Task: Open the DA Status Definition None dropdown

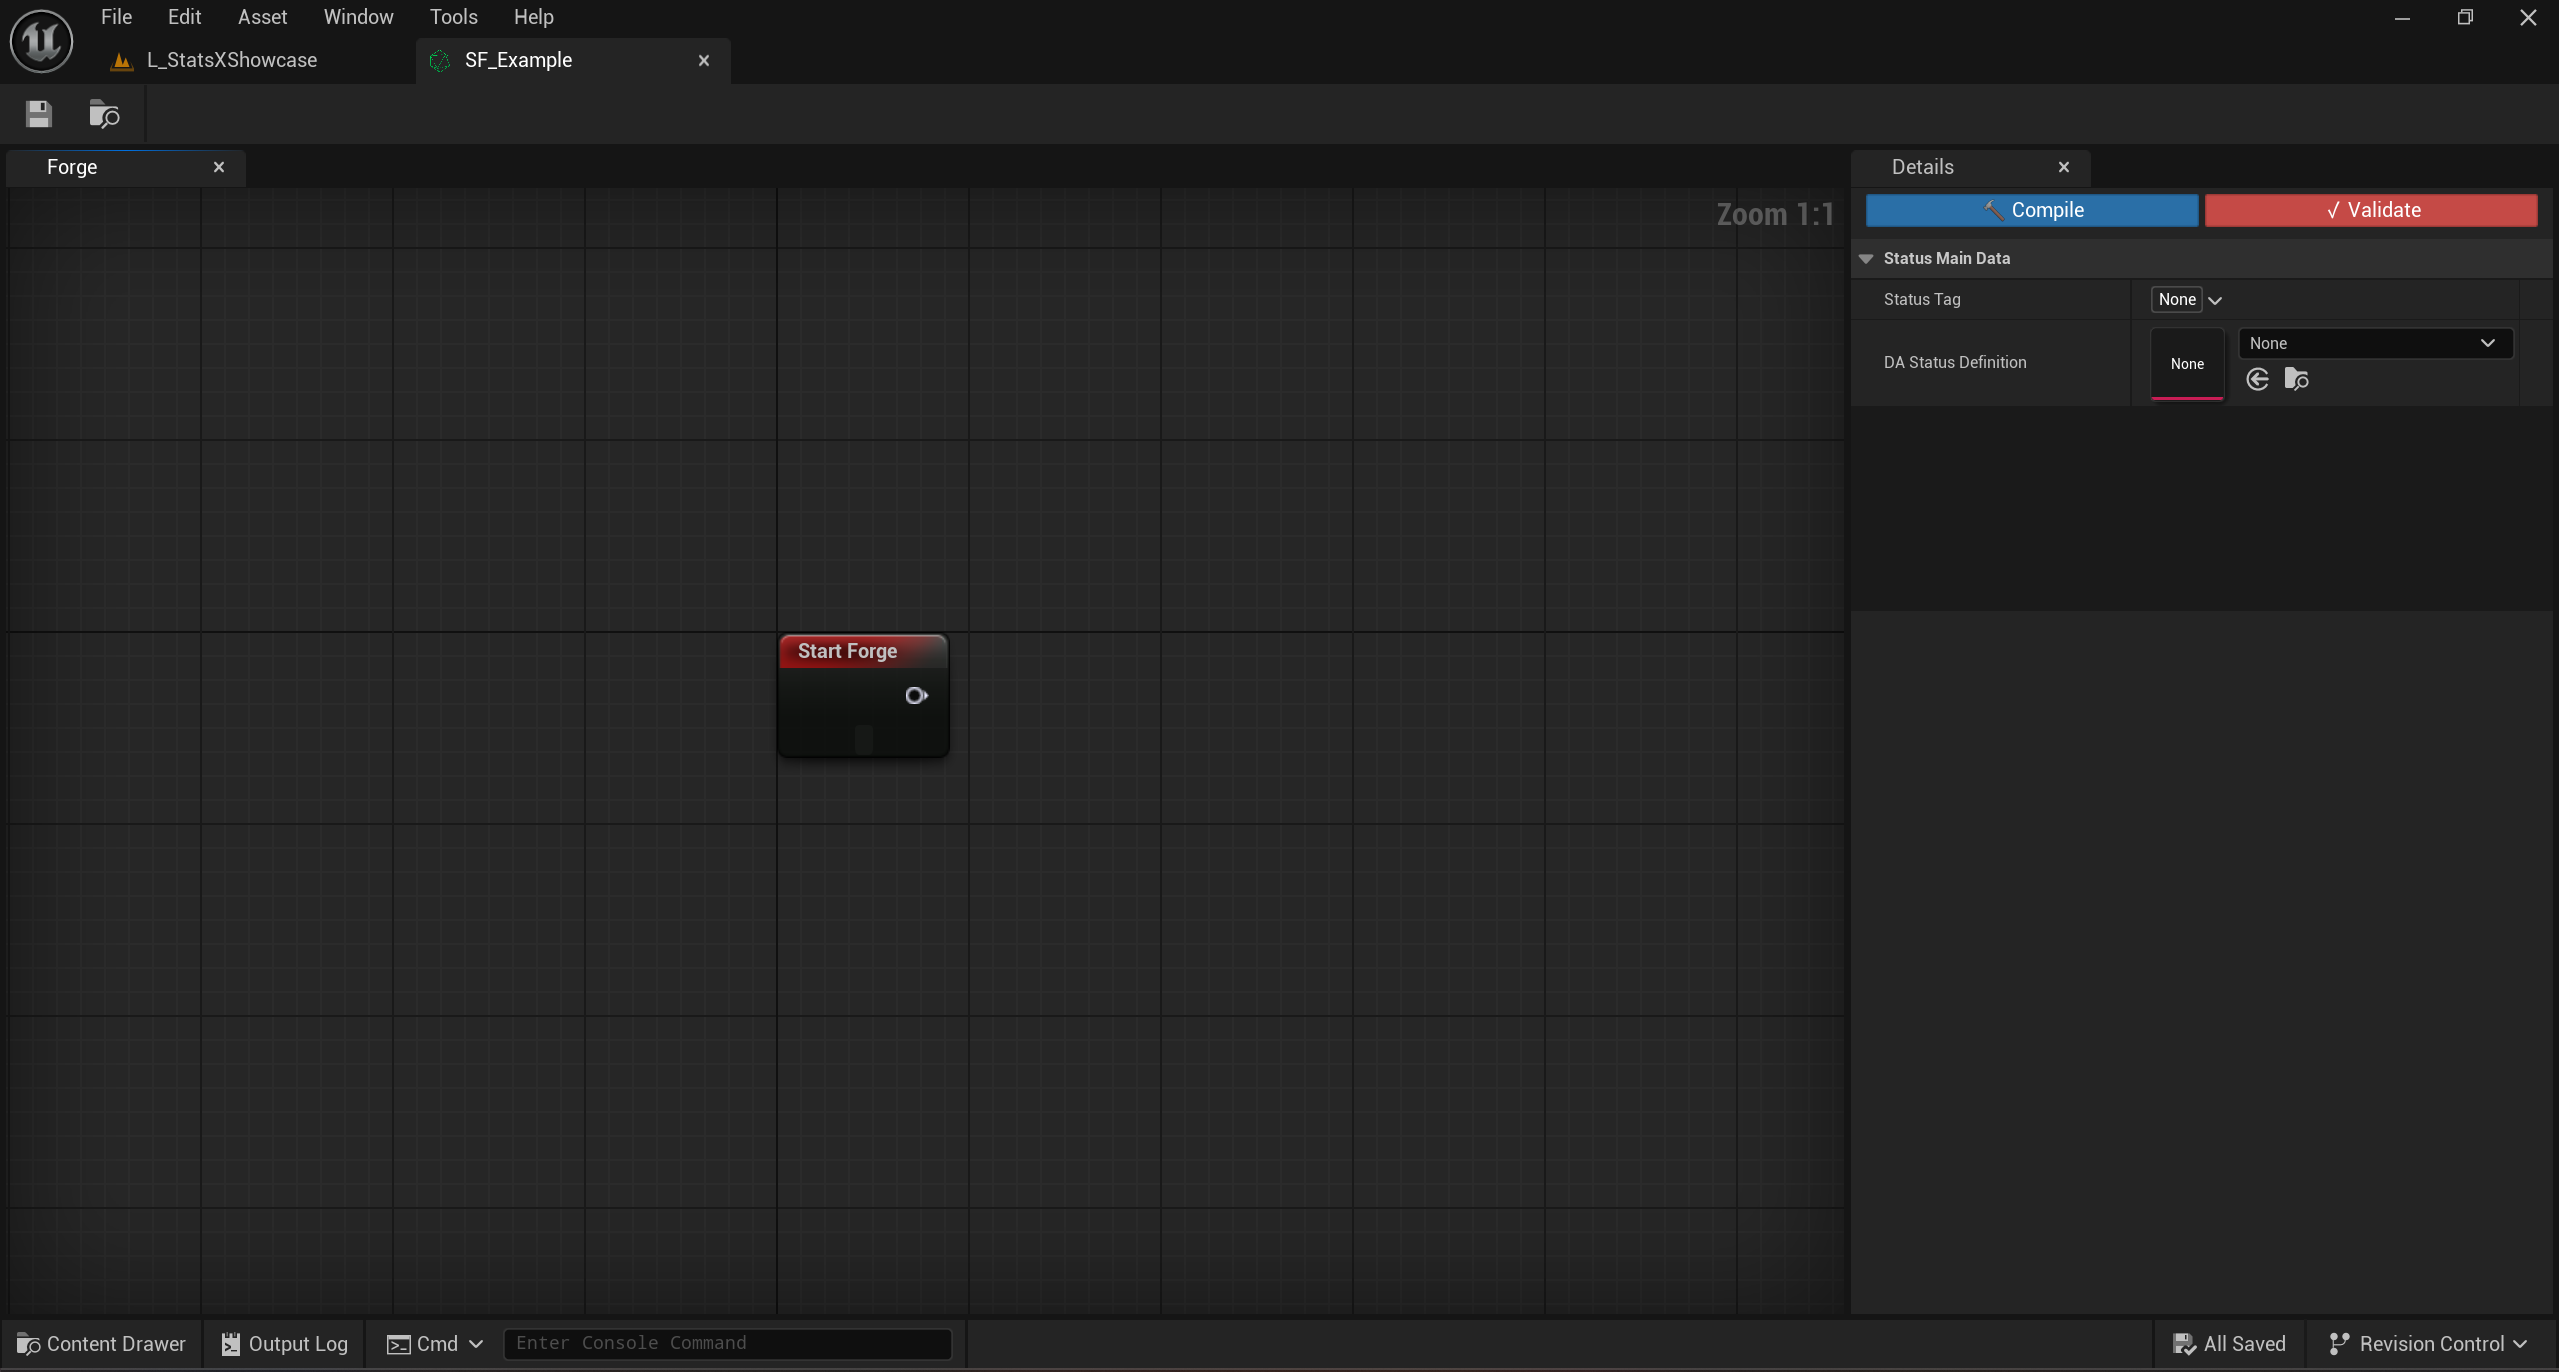Action: click(2373, 343)
